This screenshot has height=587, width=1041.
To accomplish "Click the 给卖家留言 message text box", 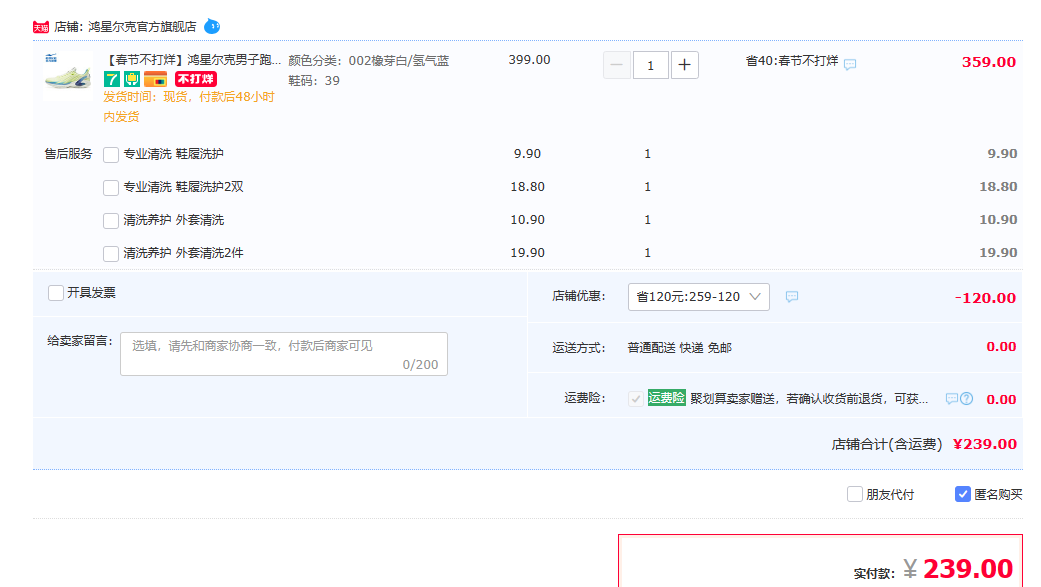I will pos(283,354).
